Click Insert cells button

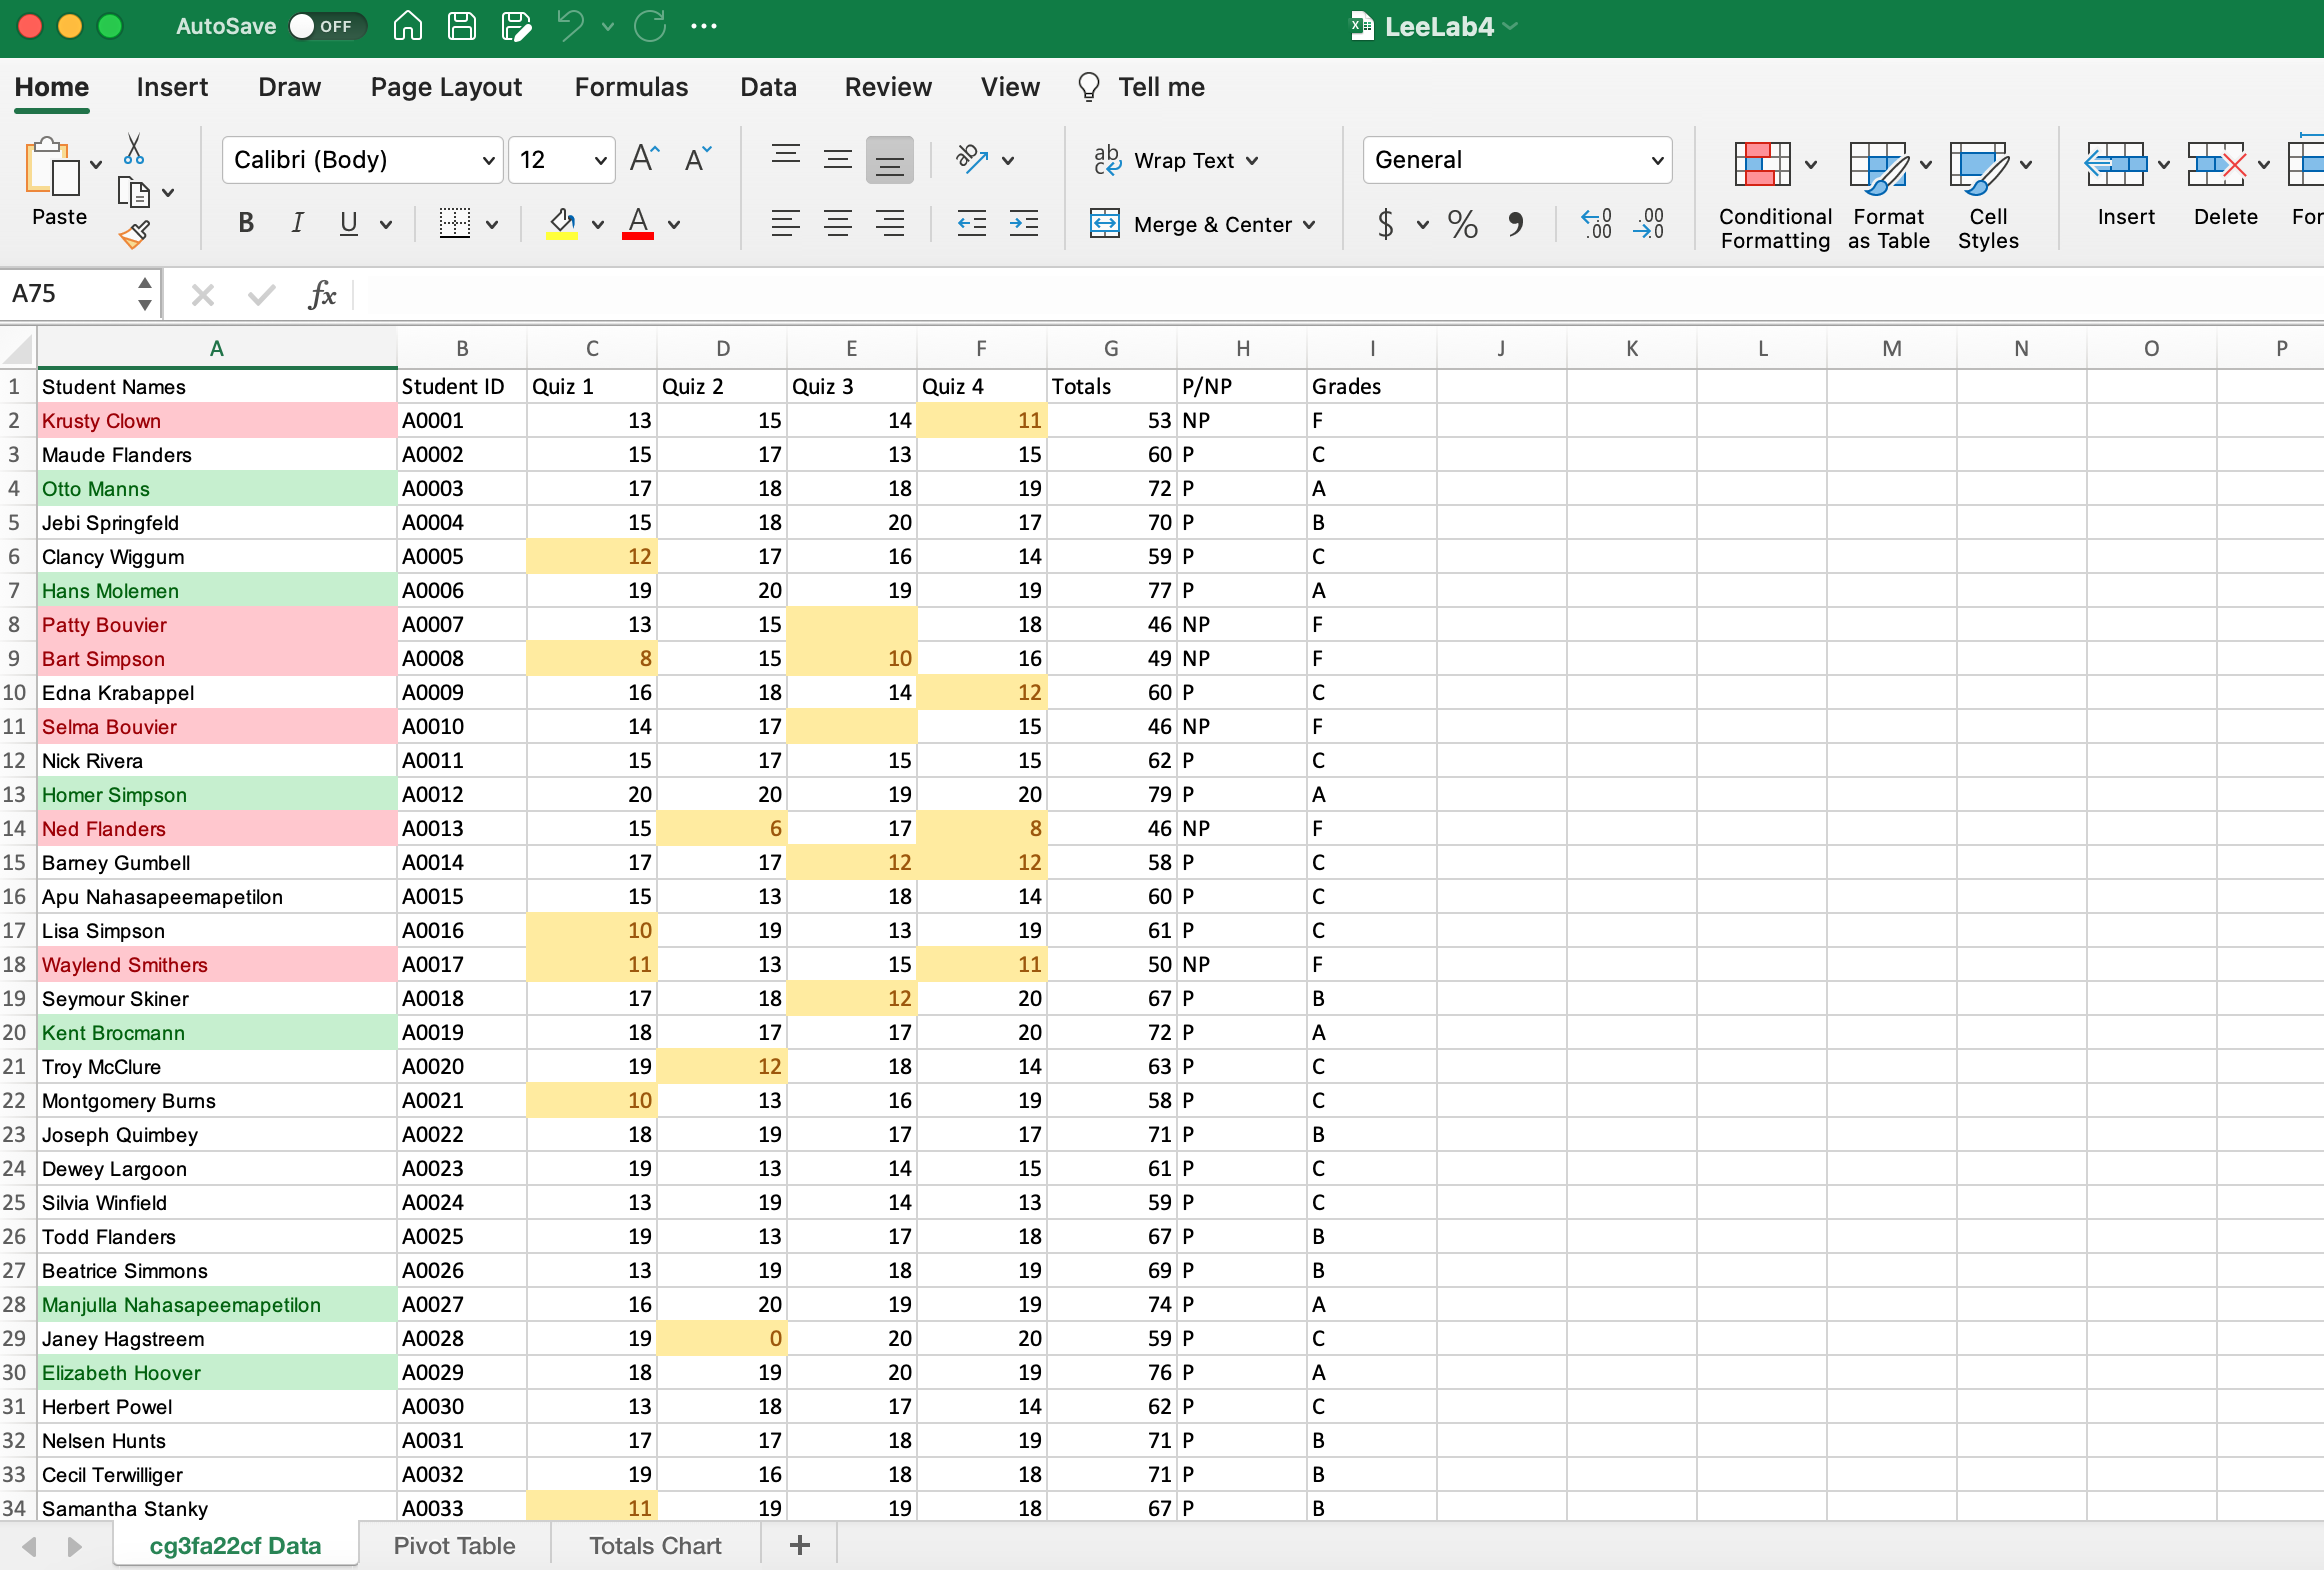click(2125, 186)
